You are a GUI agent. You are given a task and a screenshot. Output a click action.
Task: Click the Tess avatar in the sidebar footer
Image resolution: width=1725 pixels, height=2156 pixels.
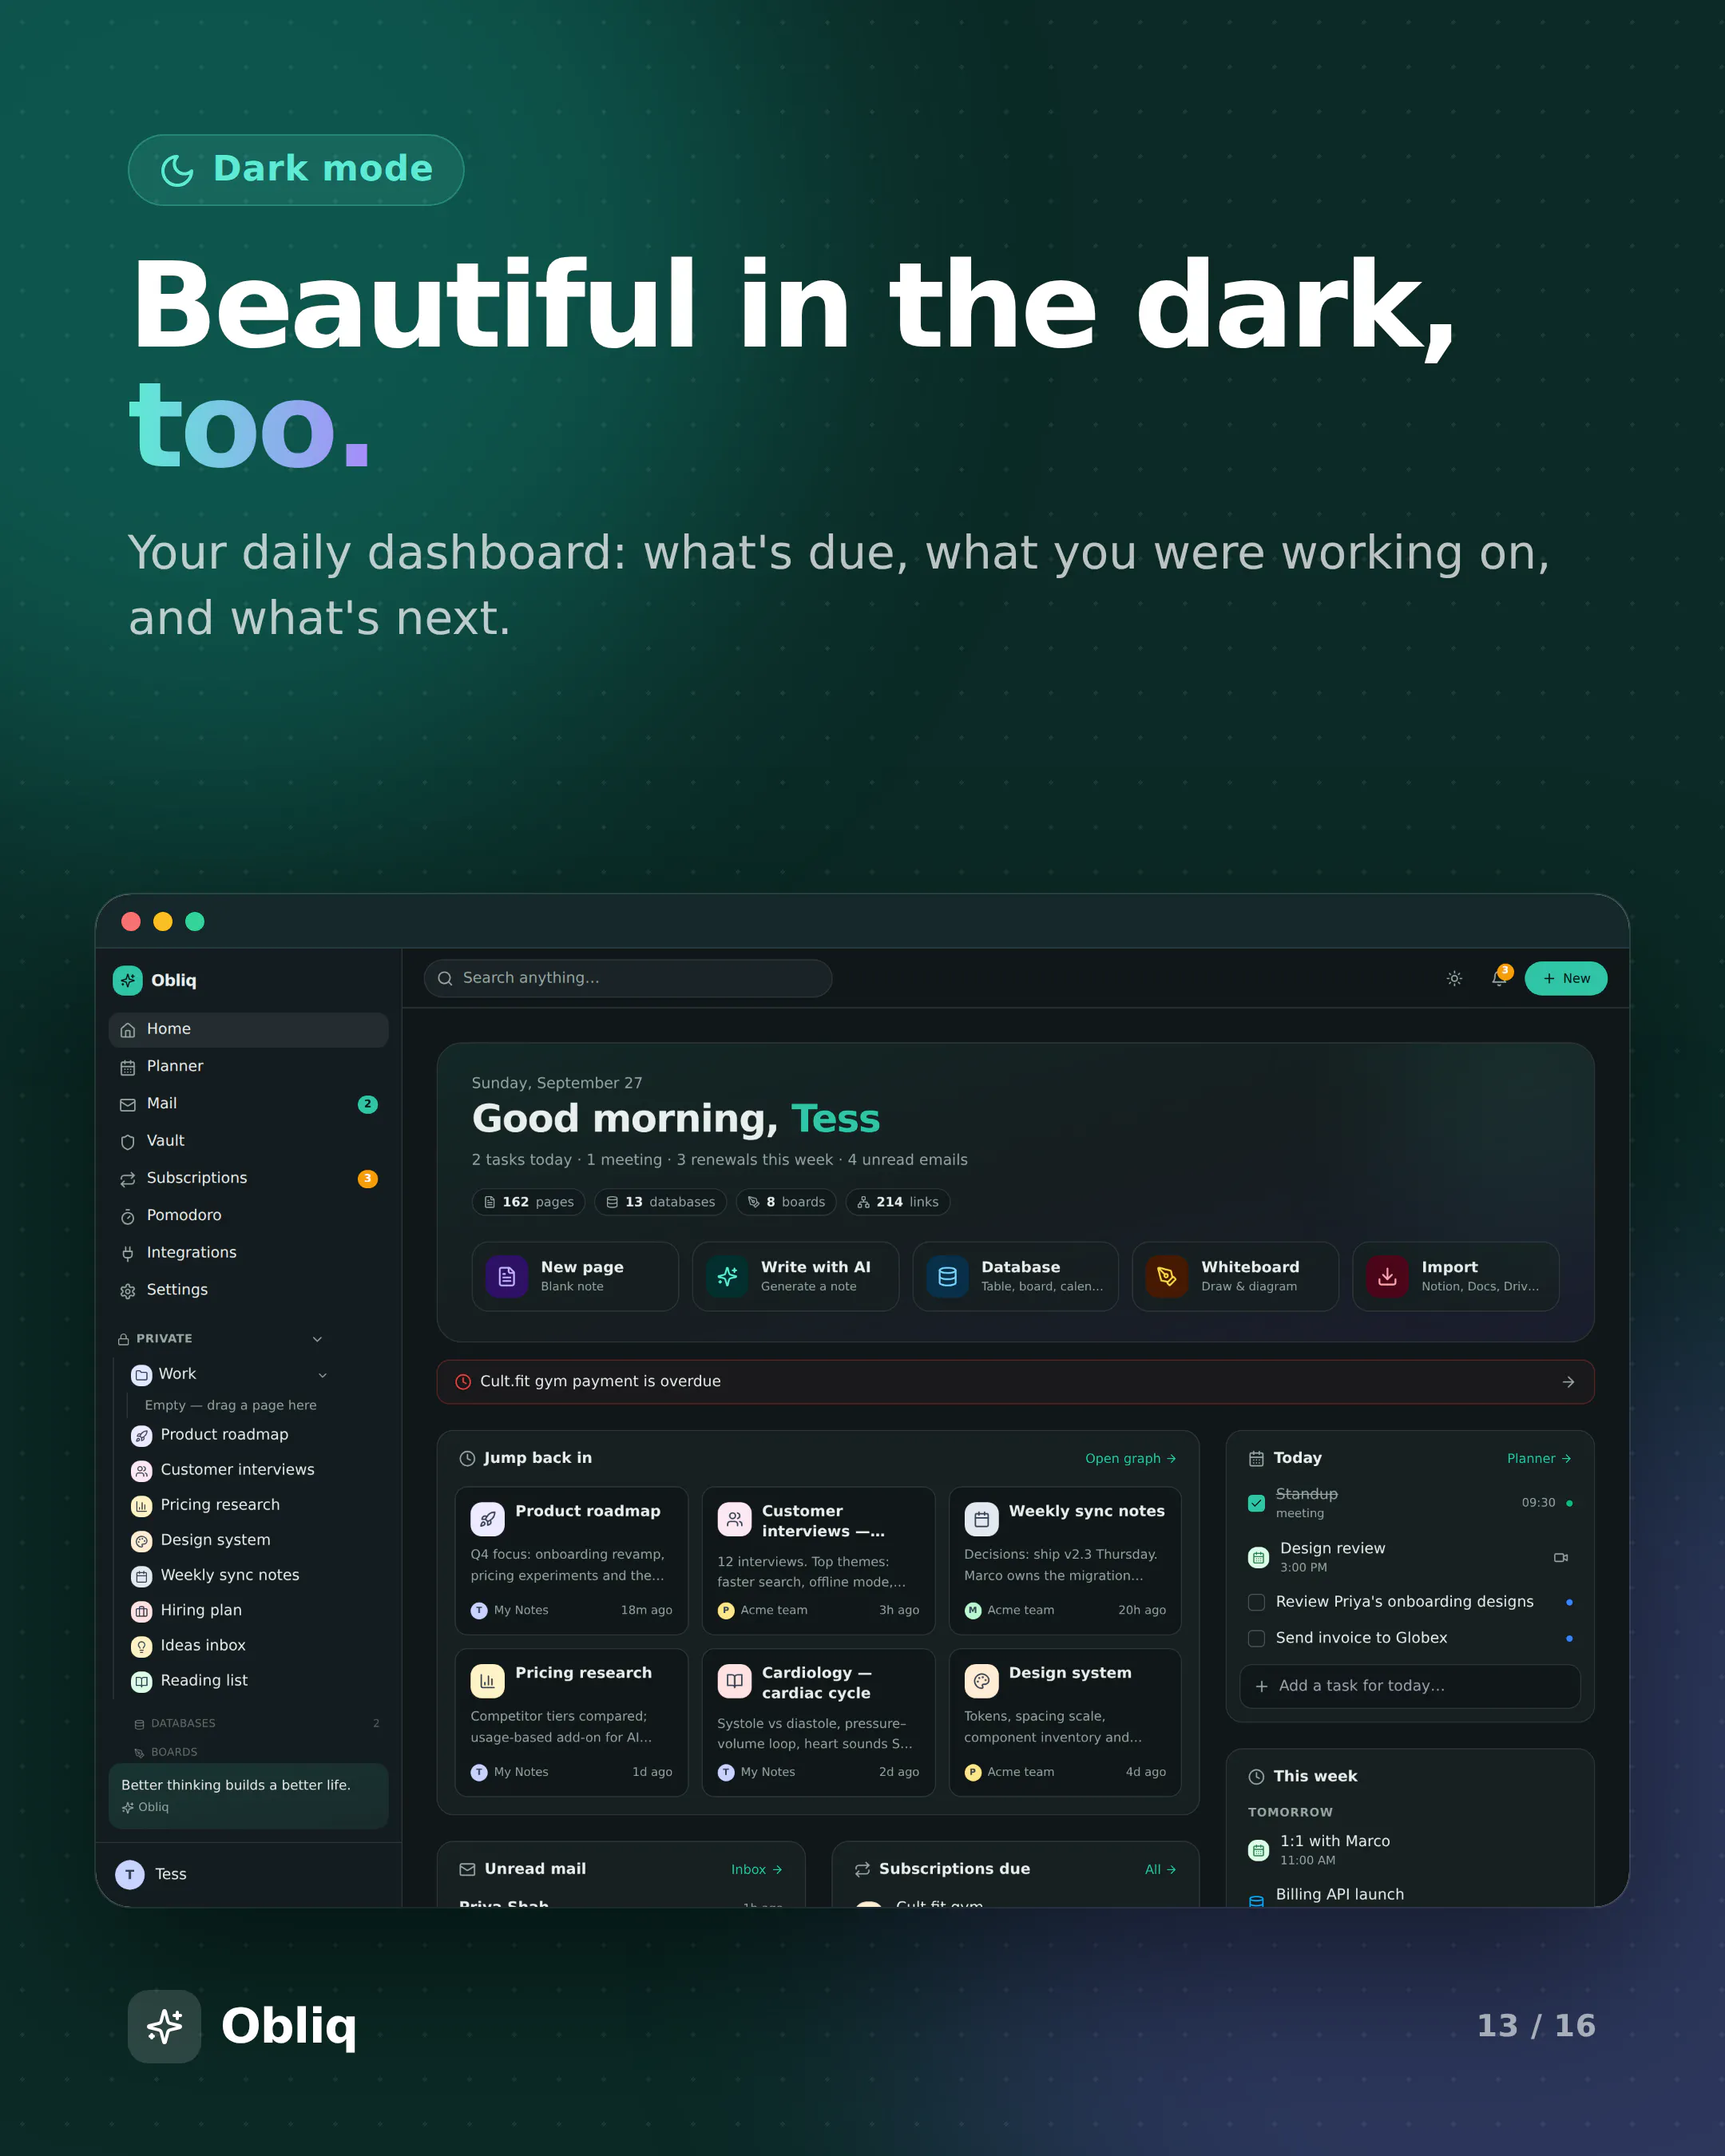click(130, 1874)
